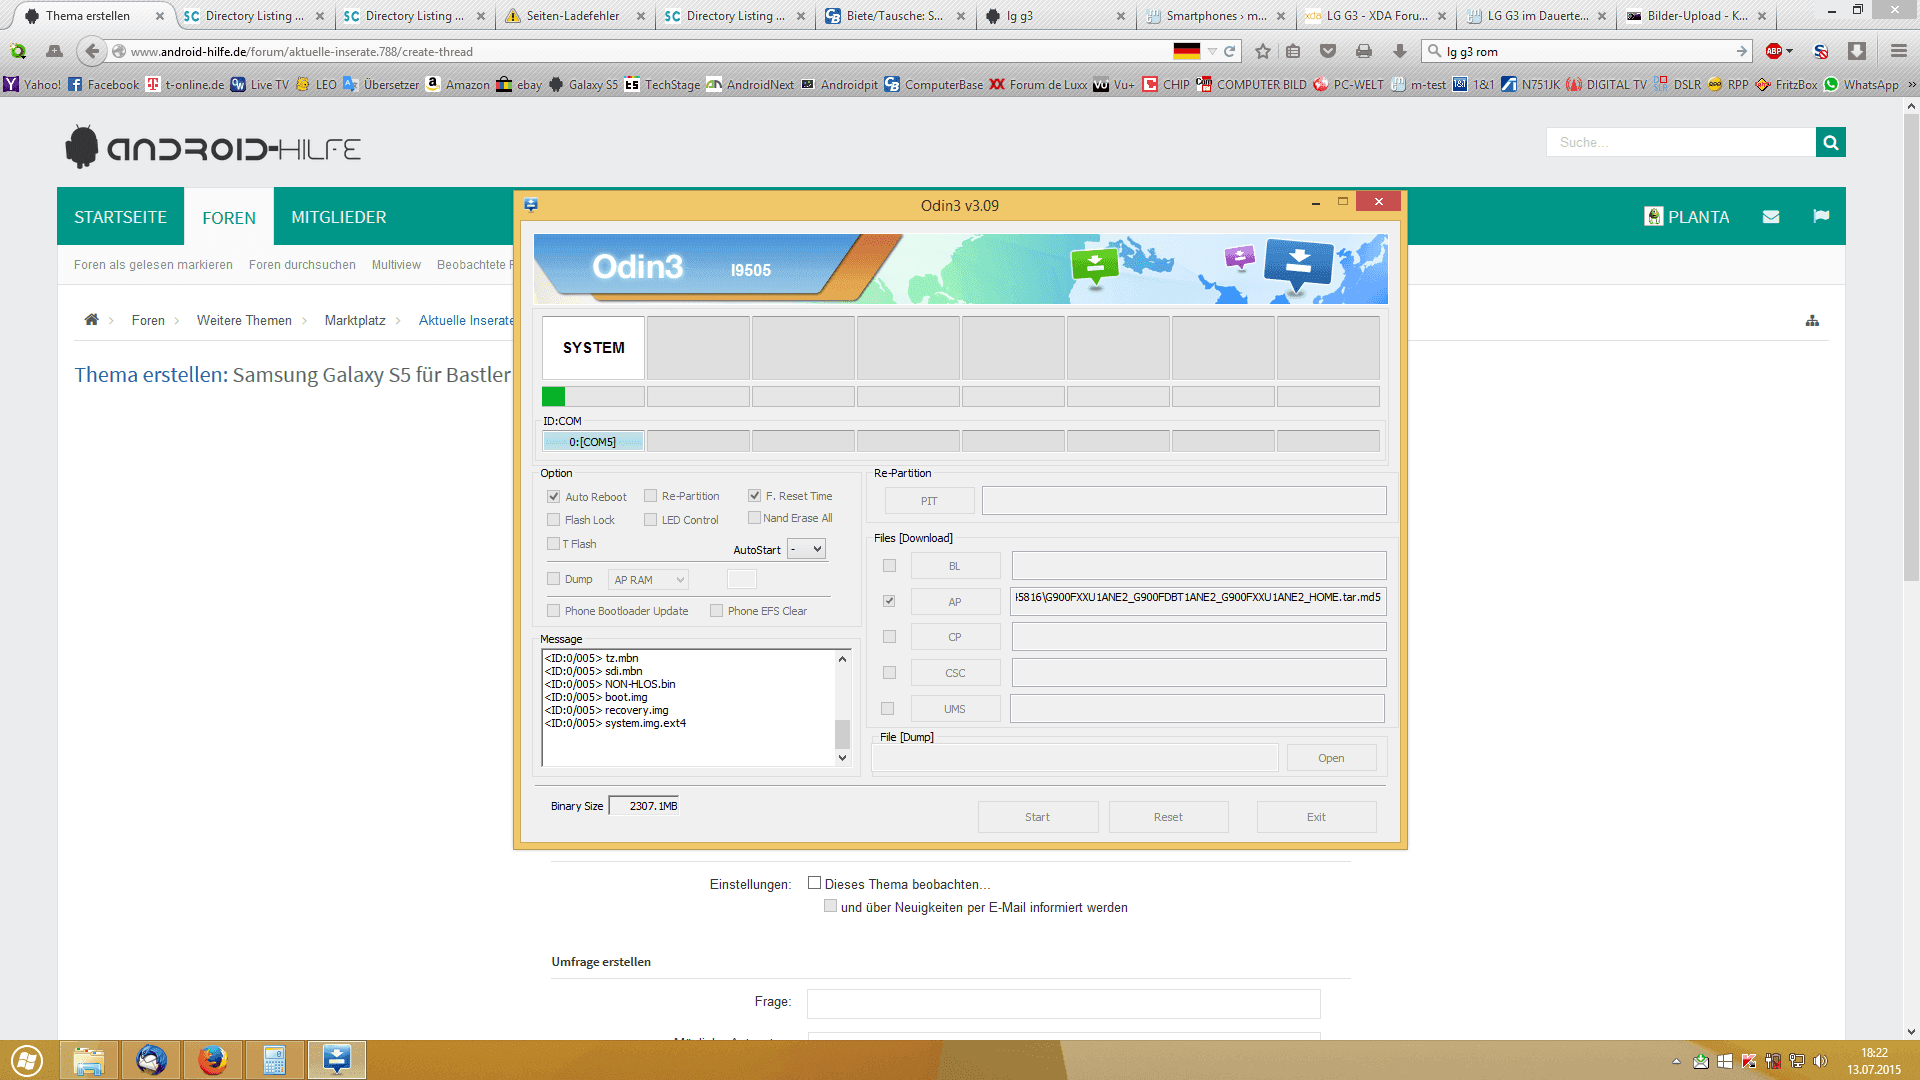This screenshot has height=1080, width=1920.
Task: Show more bookmarks with the chevron
Action: (1911, 85)
